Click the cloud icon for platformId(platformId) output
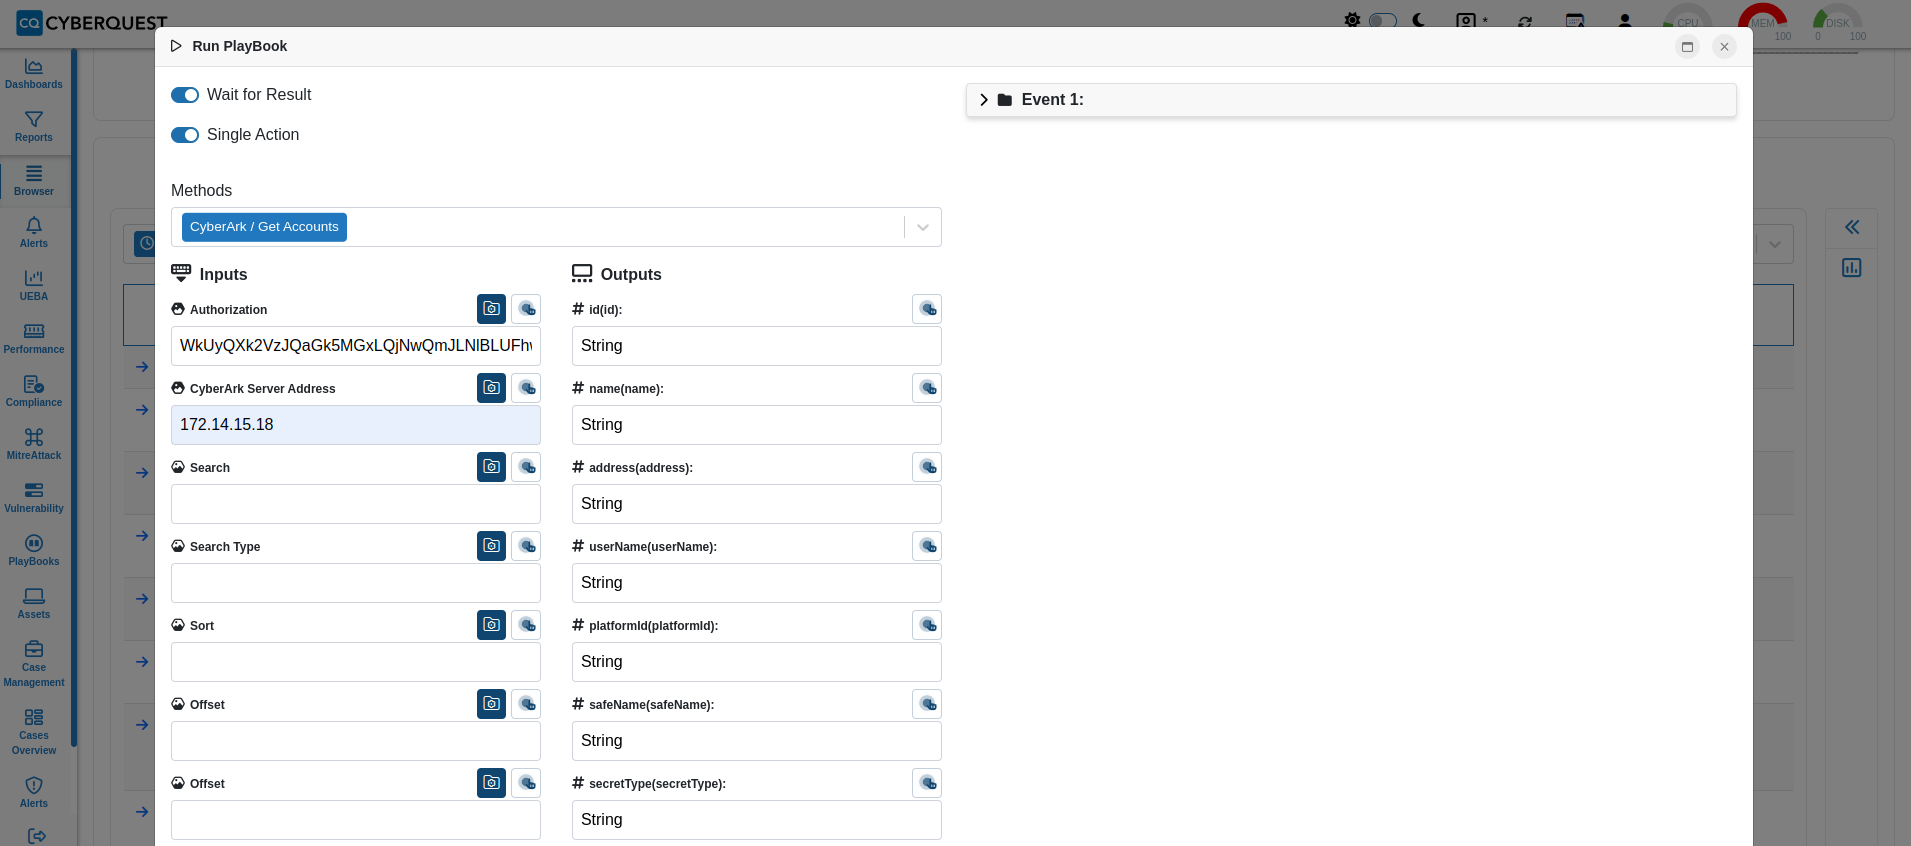The height and width of the screenshot is (846, 1911). [x=927, y=625]
